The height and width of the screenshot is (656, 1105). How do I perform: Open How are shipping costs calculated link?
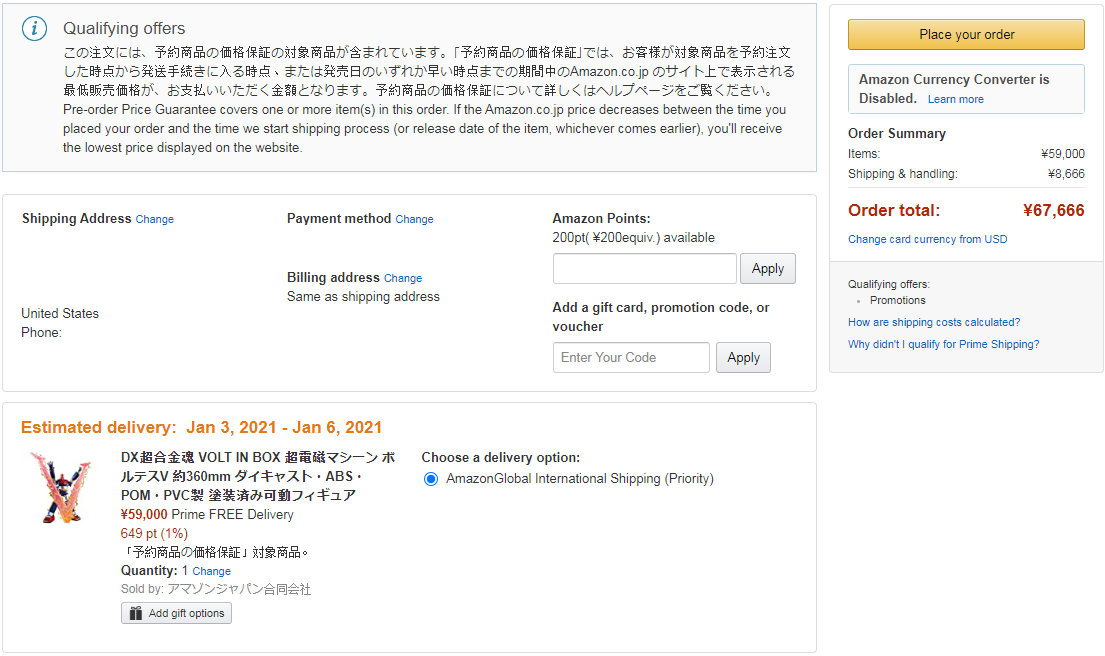pyautogui.click(x=934, y=323)
